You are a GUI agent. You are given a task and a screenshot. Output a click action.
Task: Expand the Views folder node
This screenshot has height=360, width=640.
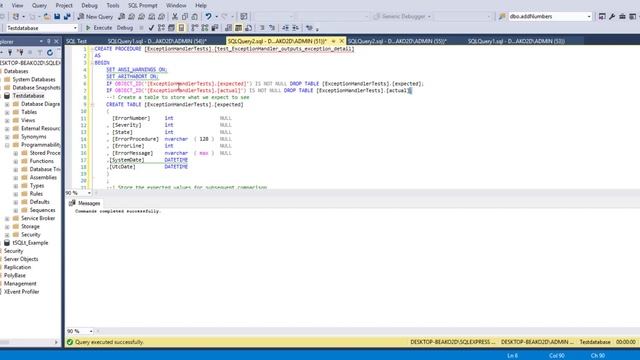click(7, 120)
